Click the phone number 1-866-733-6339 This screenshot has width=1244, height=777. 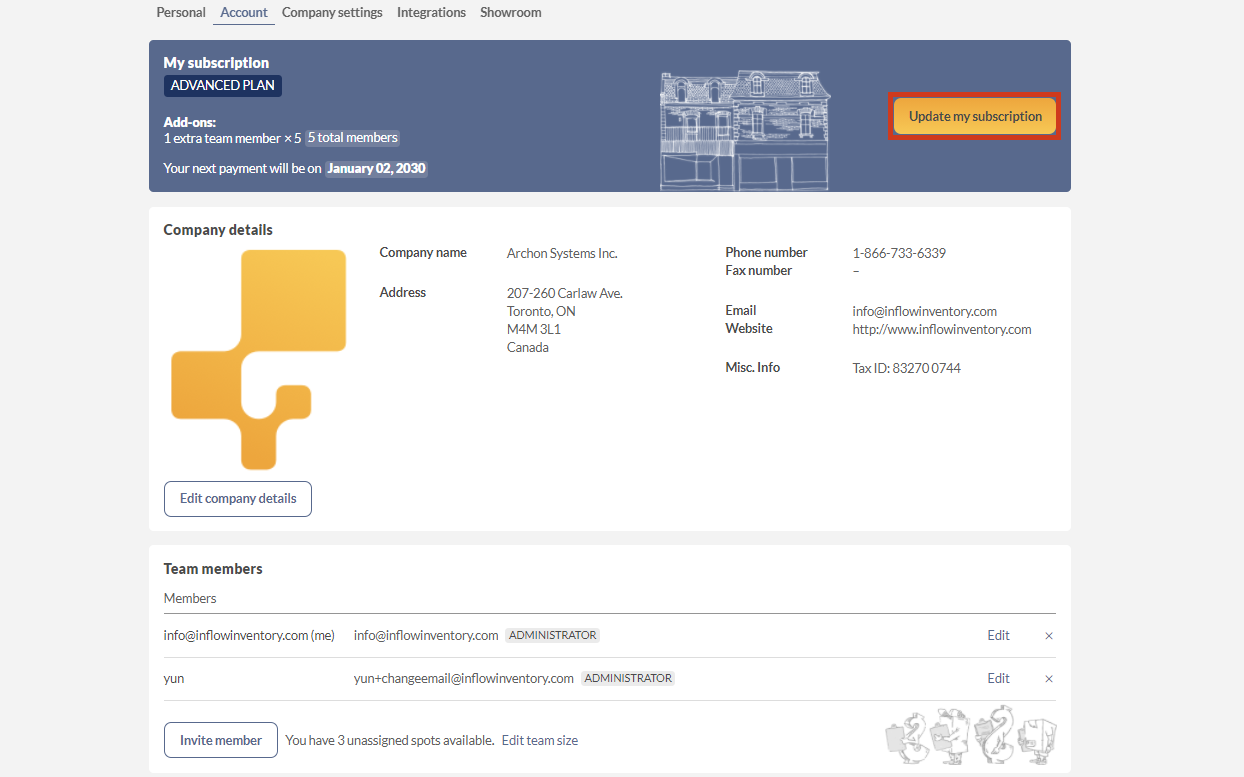pos(899,253)
